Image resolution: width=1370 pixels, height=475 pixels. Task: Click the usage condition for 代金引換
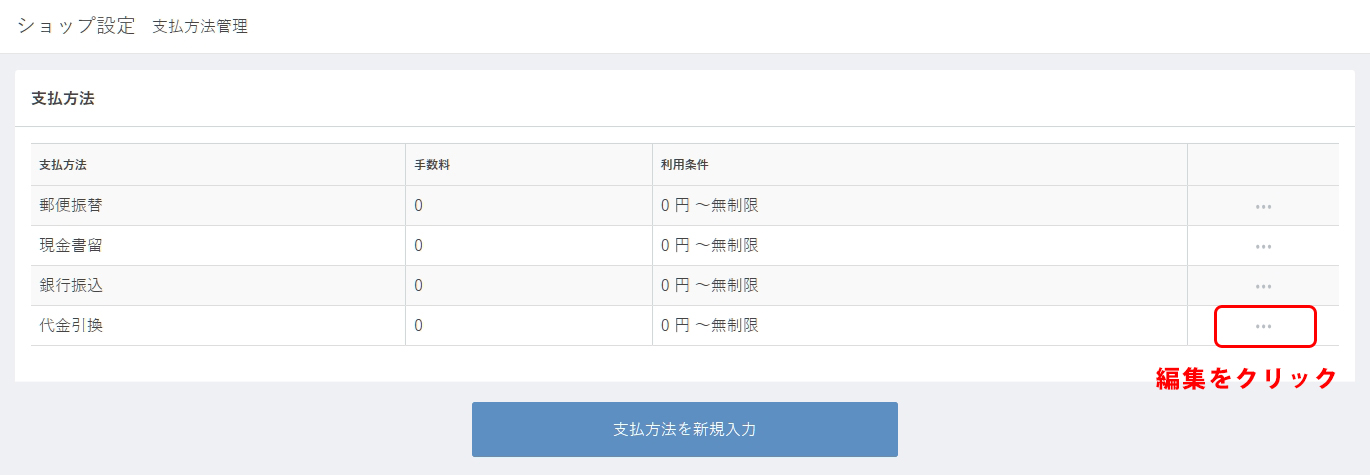click(x=709, y=326)
